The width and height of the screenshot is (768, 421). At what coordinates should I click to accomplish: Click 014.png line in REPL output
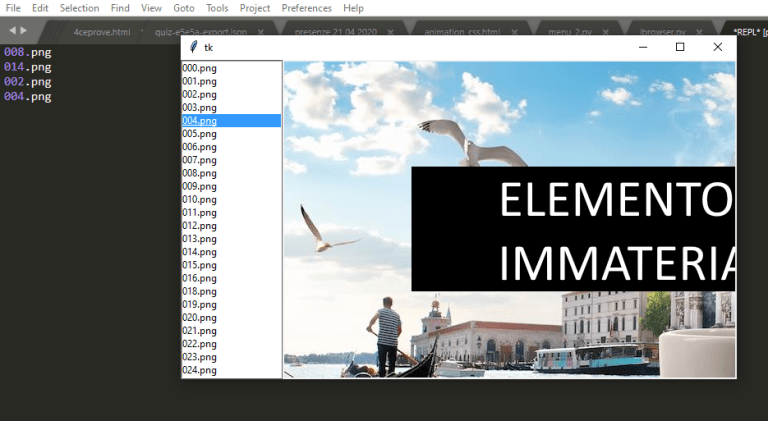27,67
